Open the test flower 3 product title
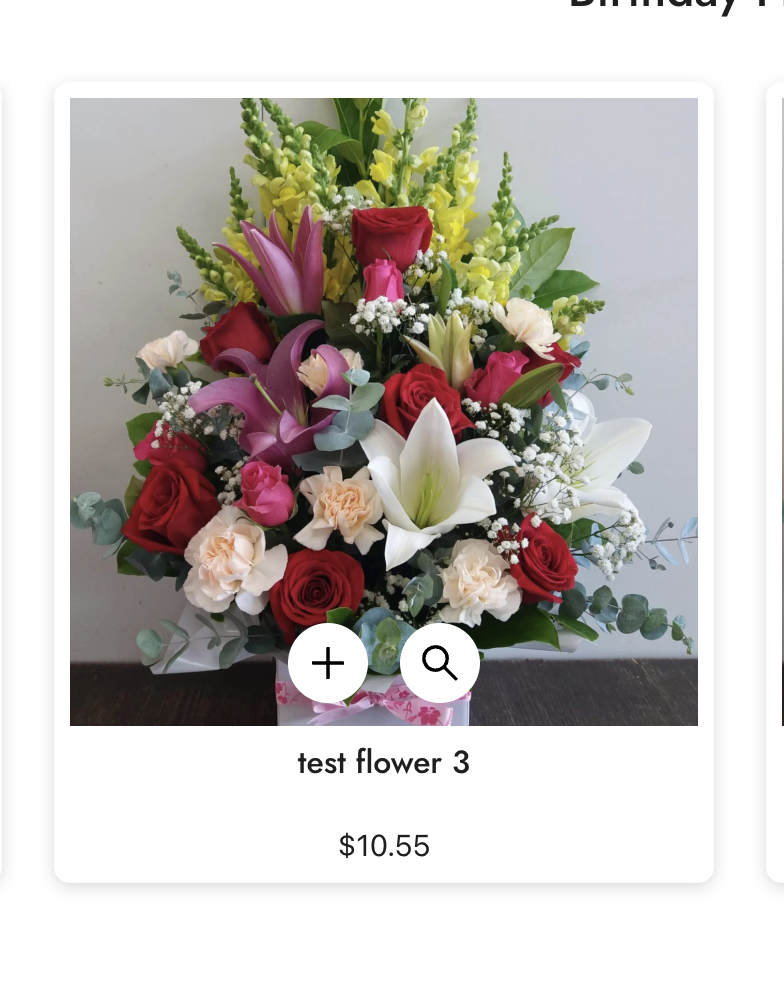784x998 pixels. pos(384,762)
